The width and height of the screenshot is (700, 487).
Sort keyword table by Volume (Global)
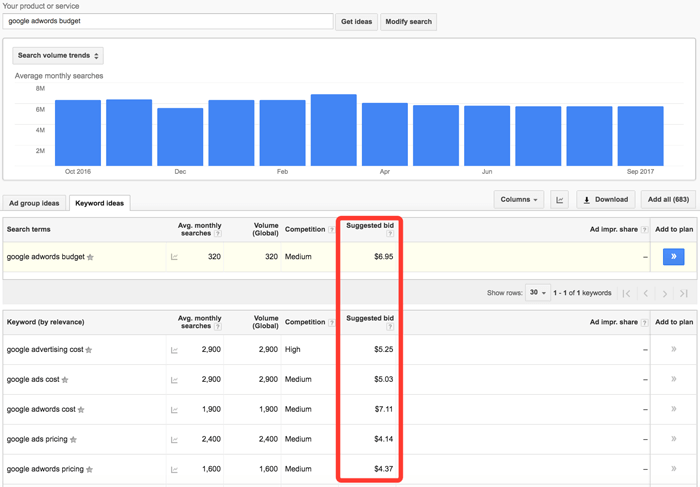(266, 322)
